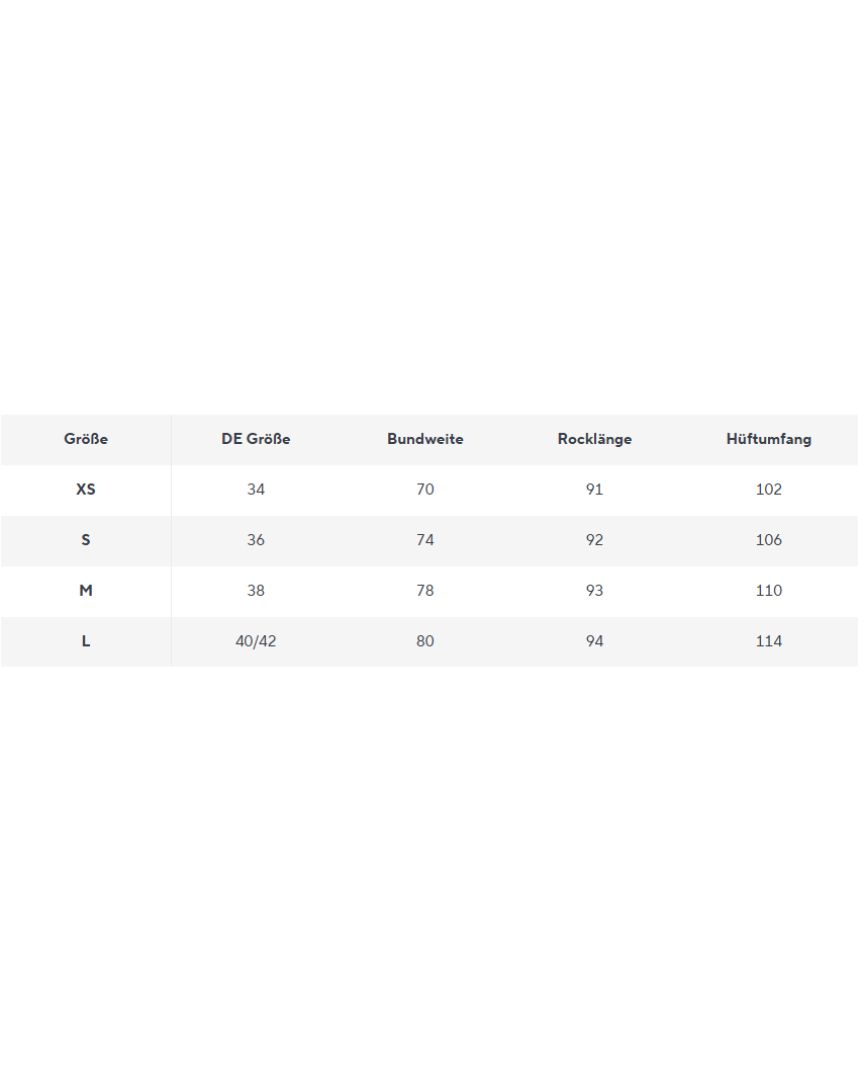Viewport: 864px width, 1080px height.
Task: Select Hüftumfang value 106 for S
Action: [769, 540]
